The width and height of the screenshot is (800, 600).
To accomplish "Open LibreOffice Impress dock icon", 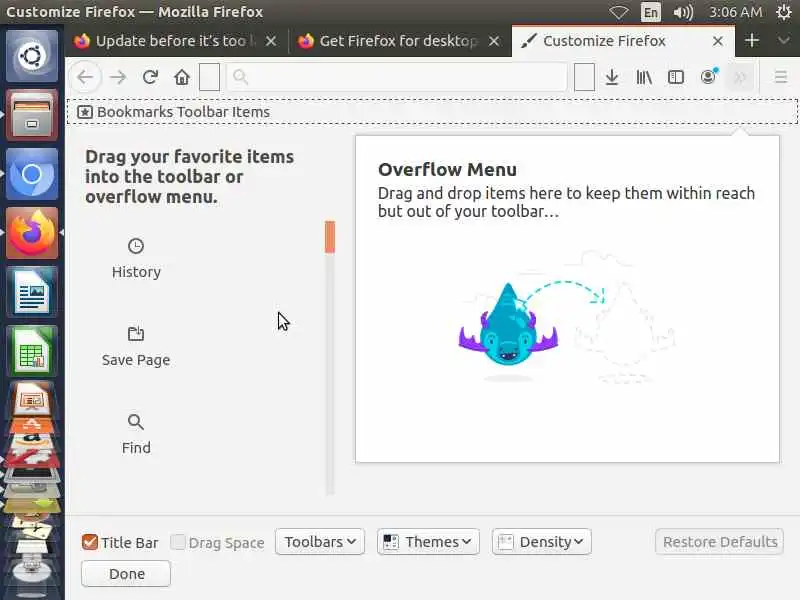I will (32, 399).
